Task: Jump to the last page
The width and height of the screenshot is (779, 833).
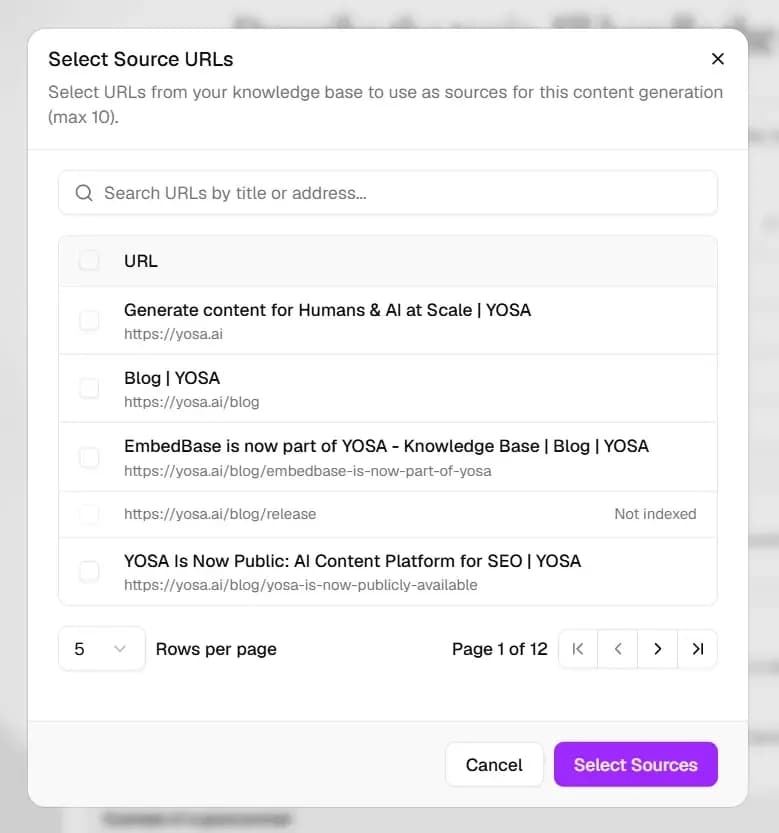Action: point(698,649)
